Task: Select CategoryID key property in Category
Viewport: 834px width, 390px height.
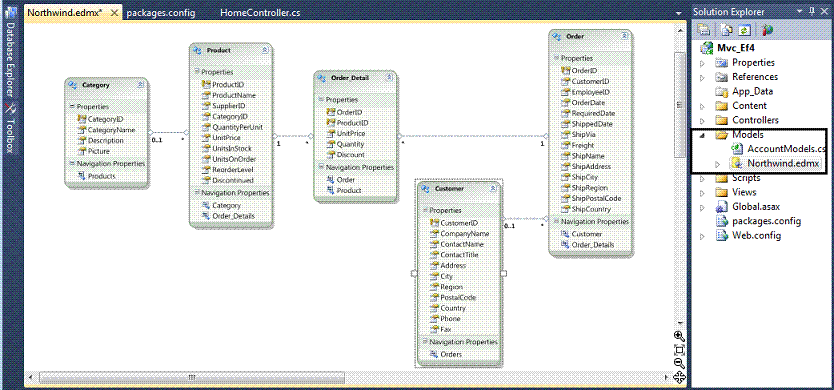Action: click(105, 119)
